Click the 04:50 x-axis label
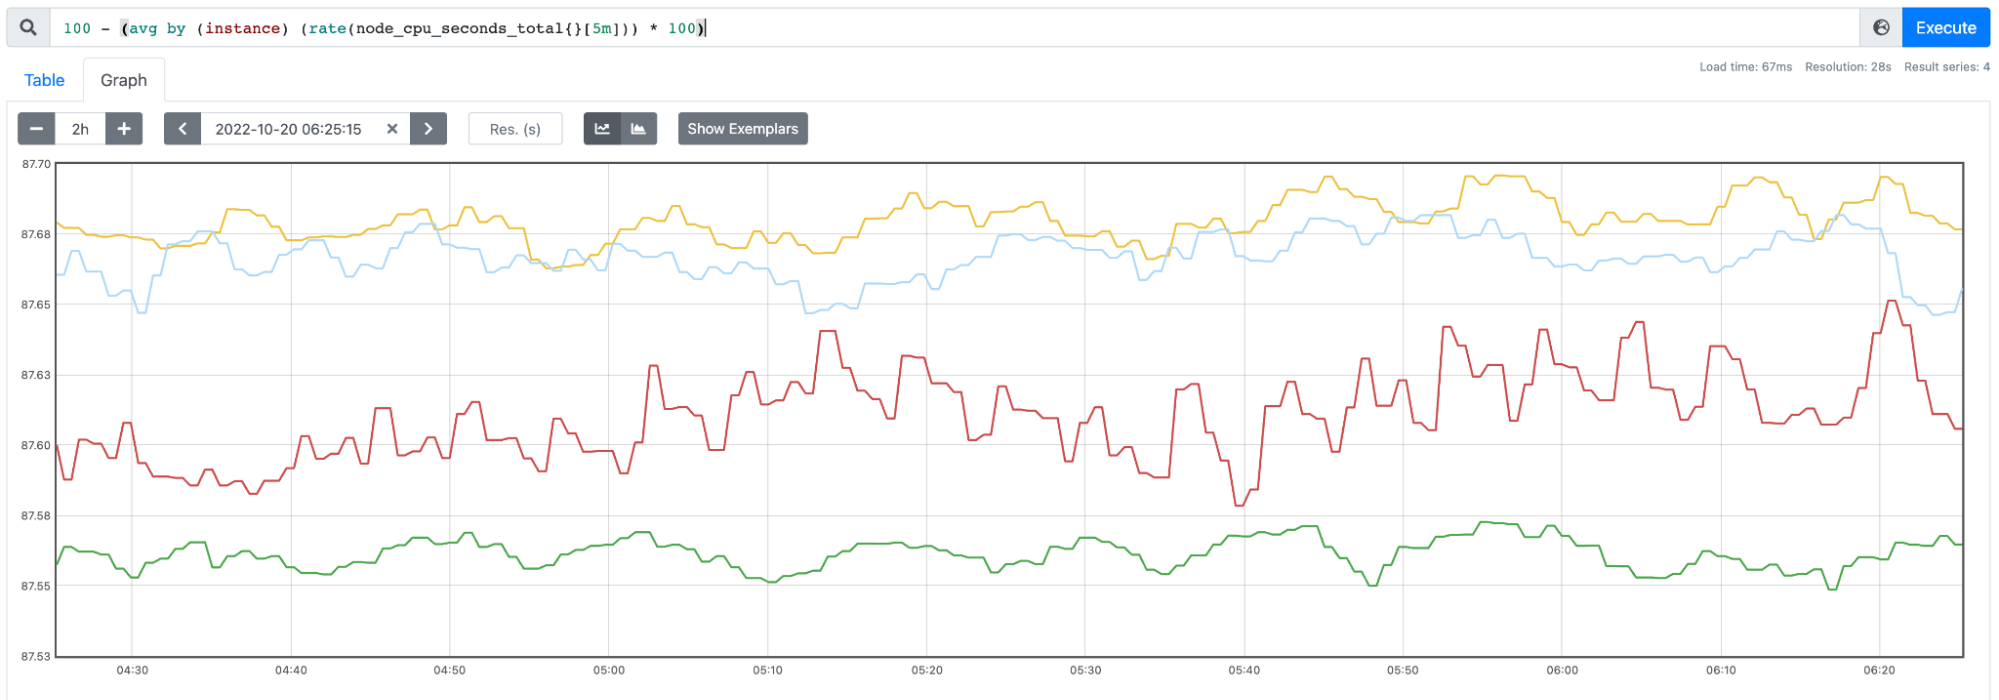Viewport: 1999px width, 700px height. coord(450,670)
